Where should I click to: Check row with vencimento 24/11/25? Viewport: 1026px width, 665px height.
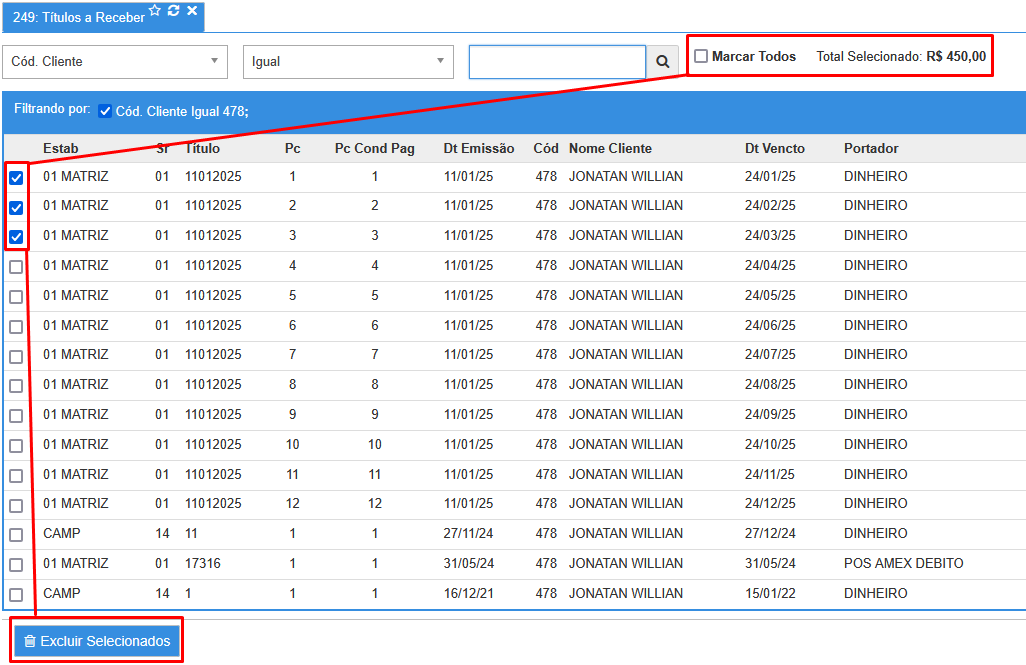tap(16, 476)
